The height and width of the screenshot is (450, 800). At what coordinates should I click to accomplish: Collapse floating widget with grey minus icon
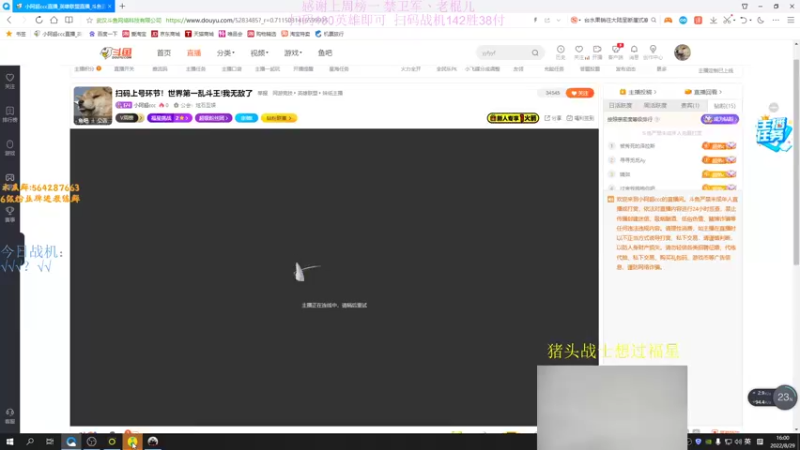tap(774, 108)
